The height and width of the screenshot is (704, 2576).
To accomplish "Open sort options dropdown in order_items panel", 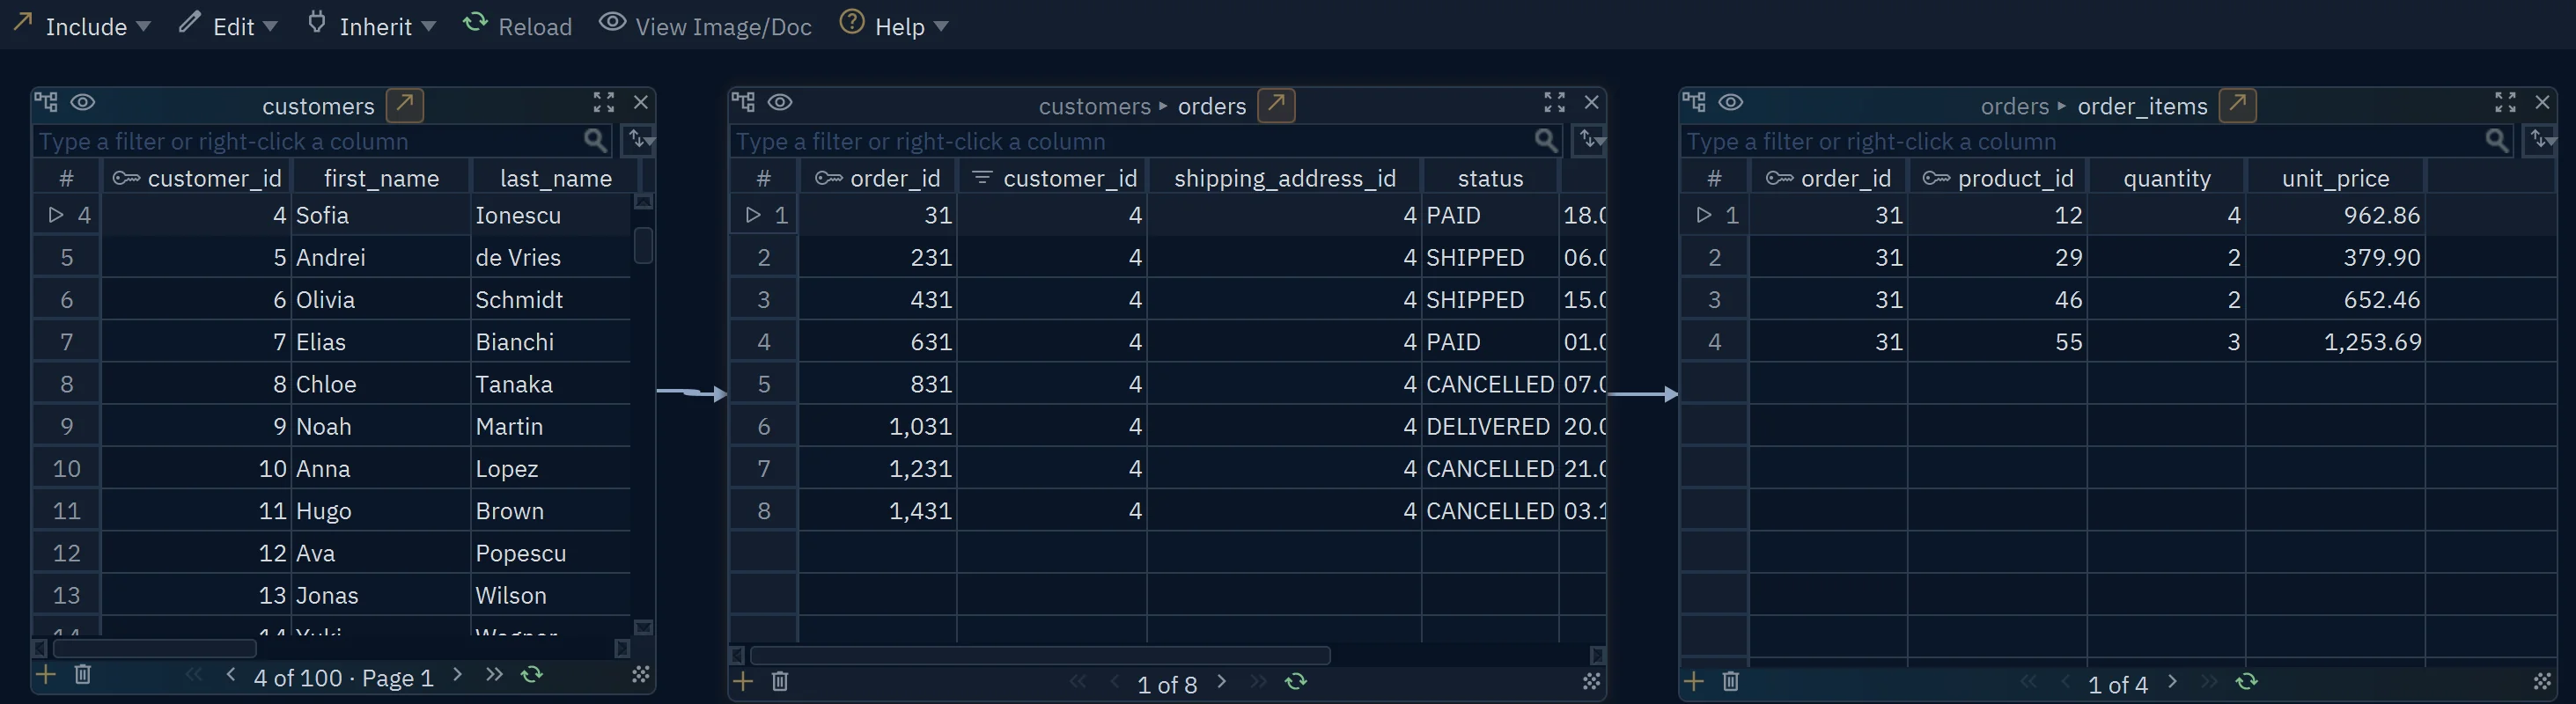I will coord(2541,140).
